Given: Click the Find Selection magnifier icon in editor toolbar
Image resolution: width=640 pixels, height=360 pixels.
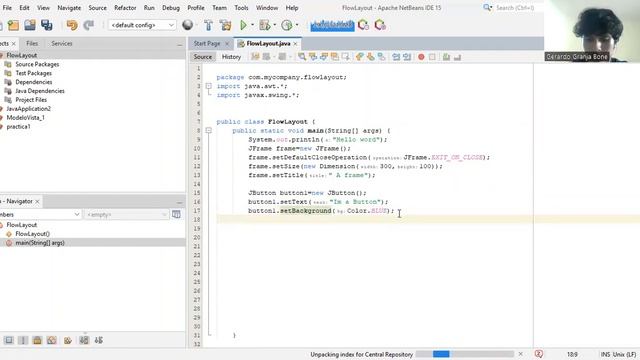Looking at the screenshot, I should (x=302, y=57).
